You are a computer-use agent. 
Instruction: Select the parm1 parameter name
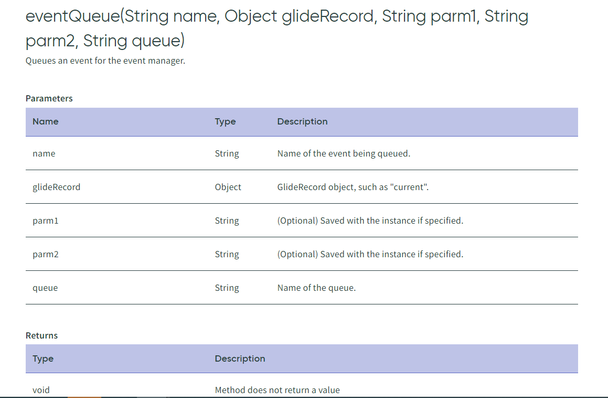pyautogui.click(x=45, y=221)
